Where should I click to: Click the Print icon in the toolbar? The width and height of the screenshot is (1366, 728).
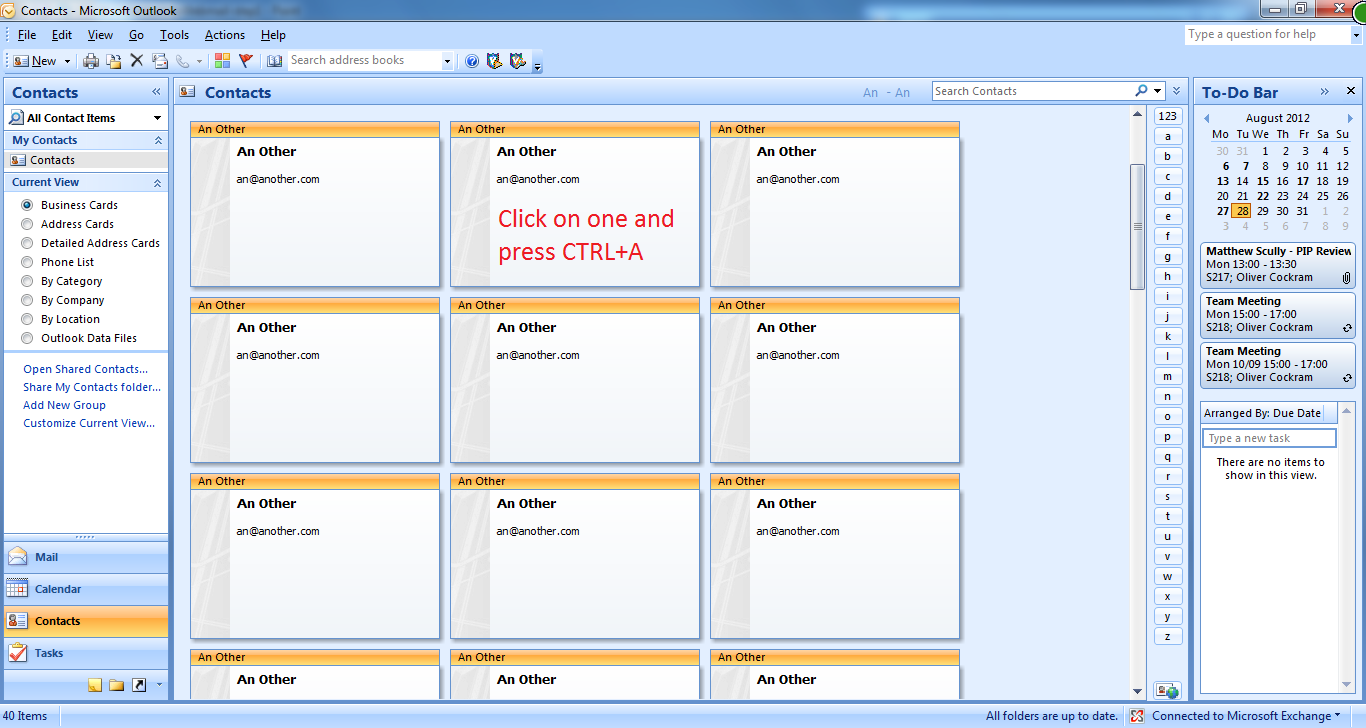click(x=91, y=61)
